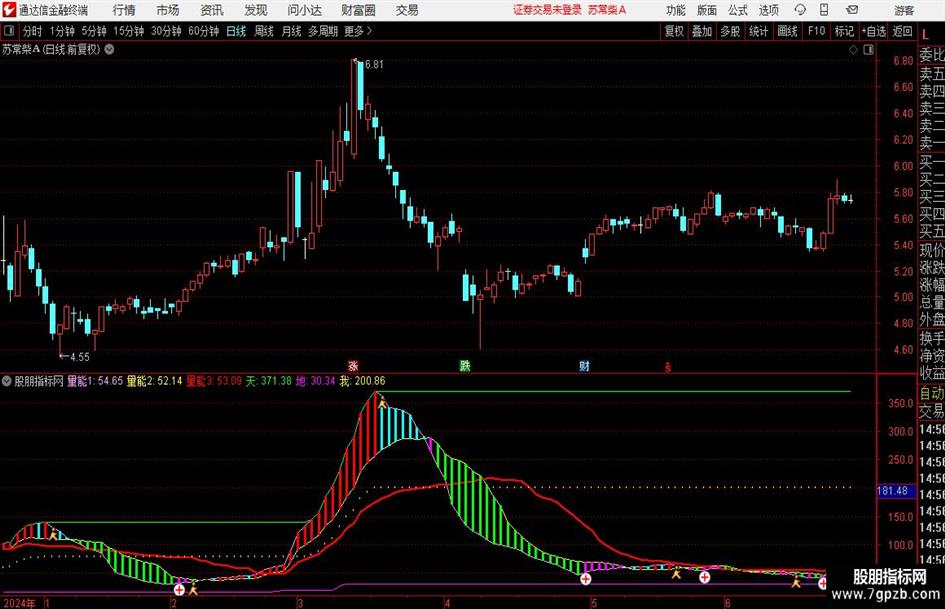Click the 苏常柴A stock name in title bar
The image size is (945, 609).
[607, 10]
